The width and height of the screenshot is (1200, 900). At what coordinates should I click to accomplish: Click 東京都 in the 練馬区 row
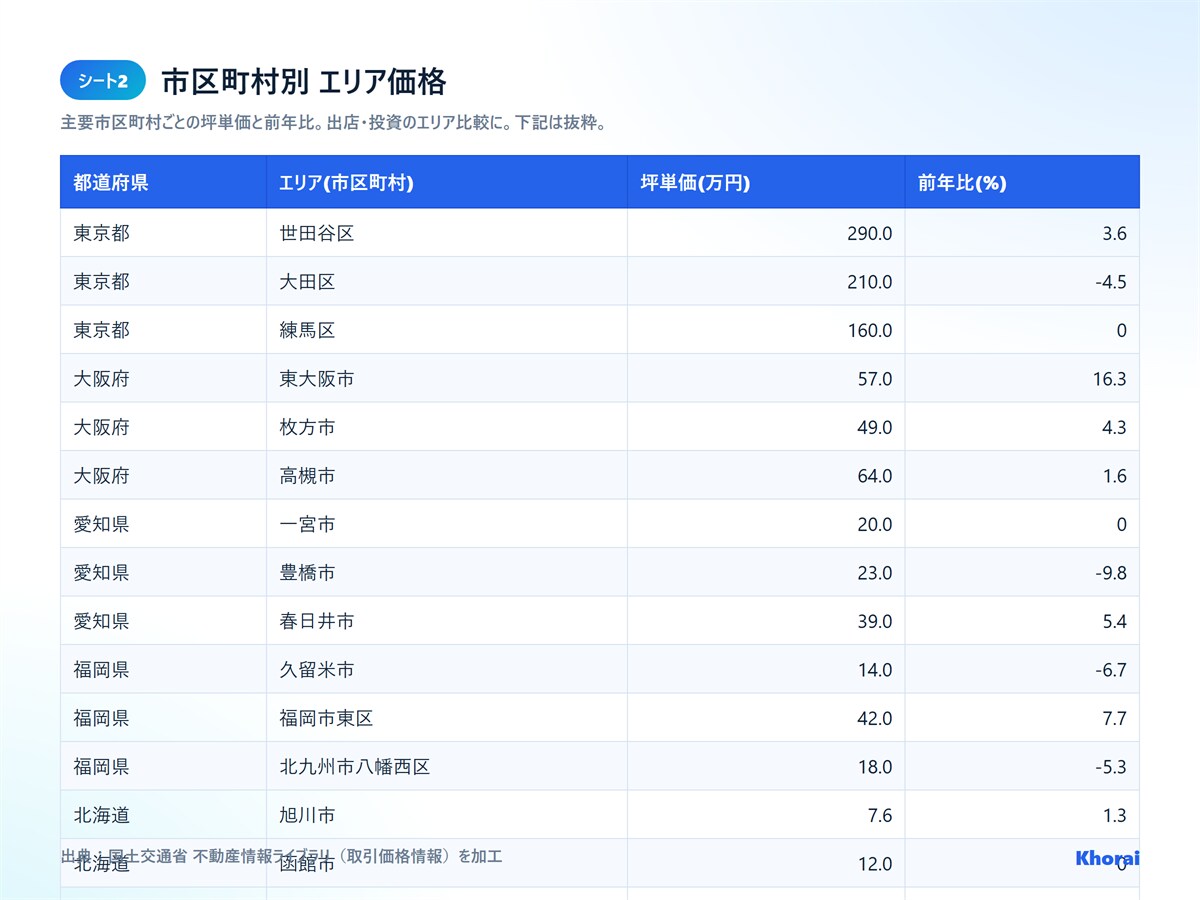coord(101,330)
